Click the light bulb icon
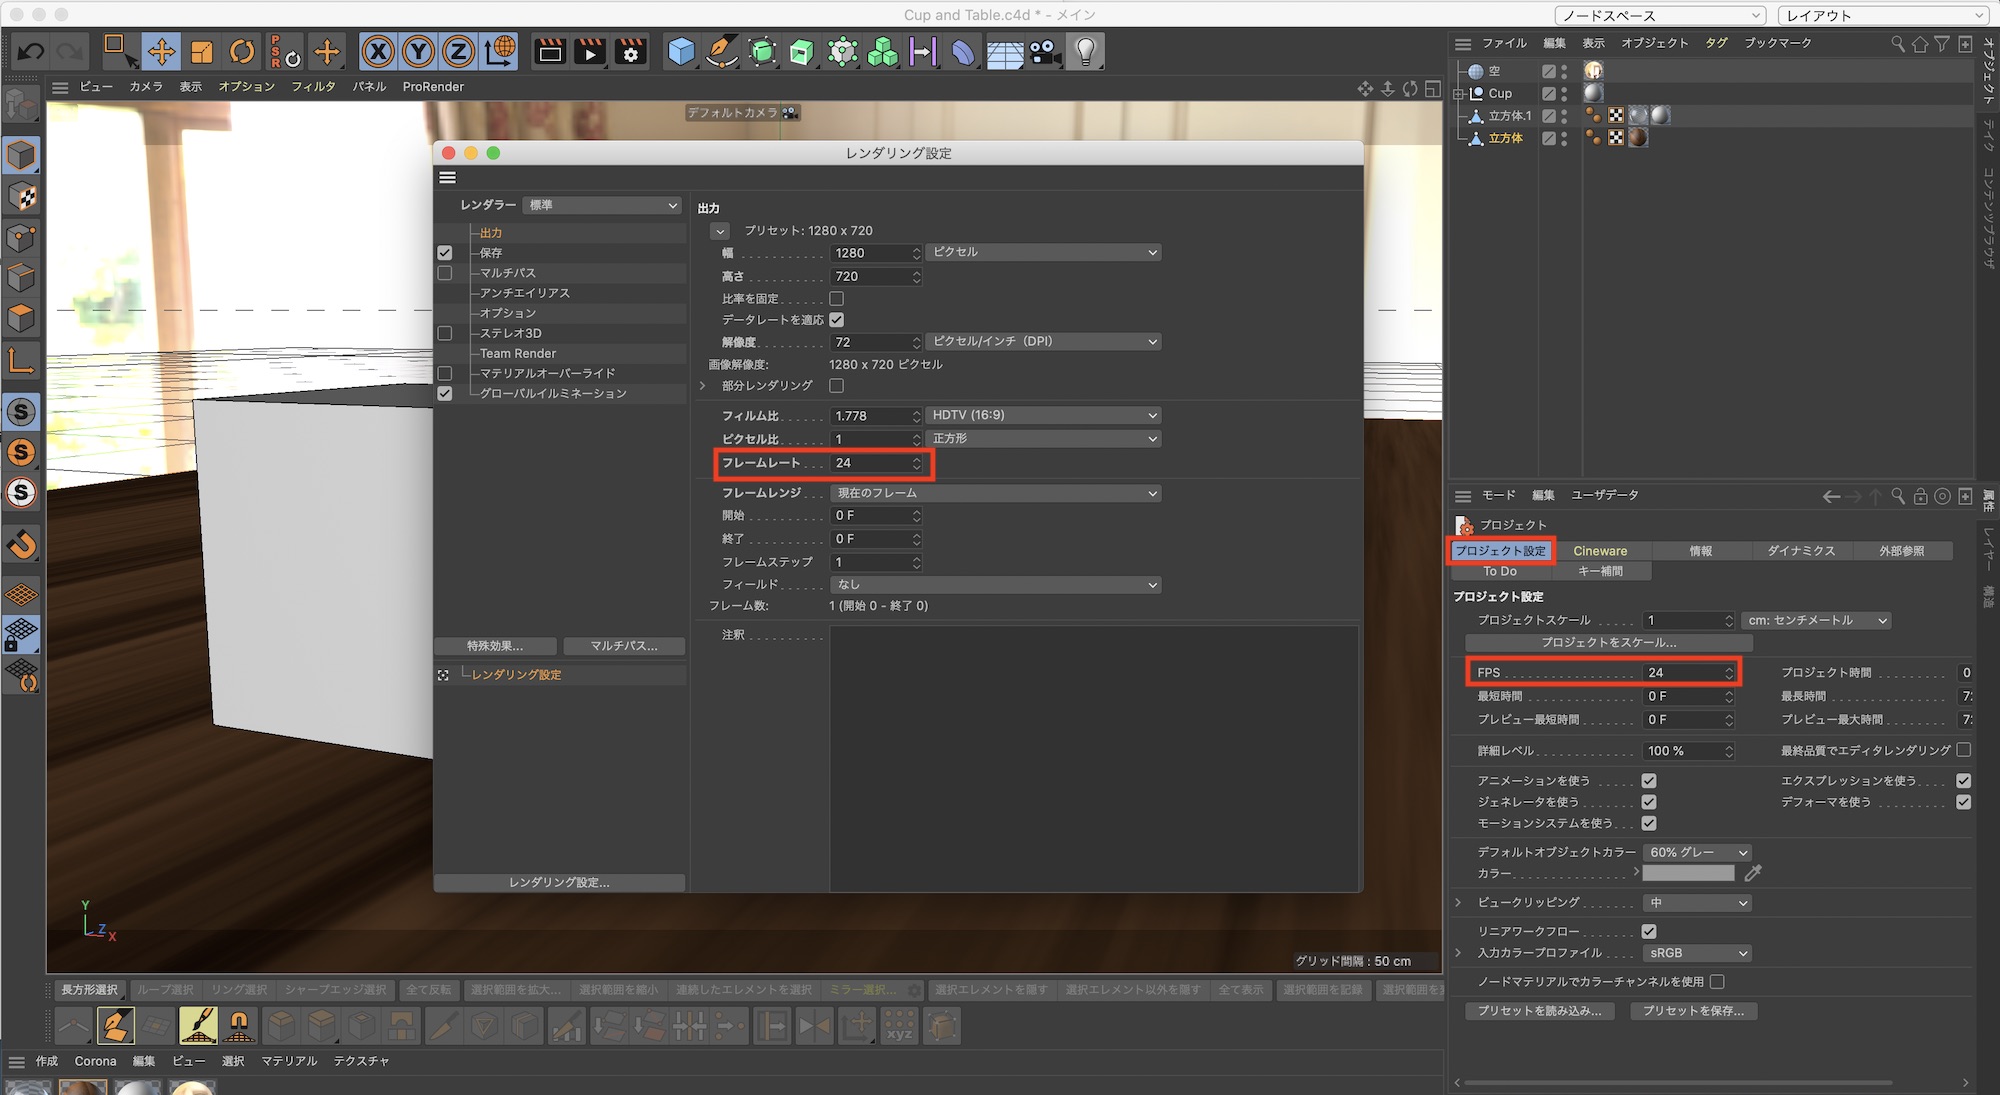2000x1095 pixels. click(1085, 51)
